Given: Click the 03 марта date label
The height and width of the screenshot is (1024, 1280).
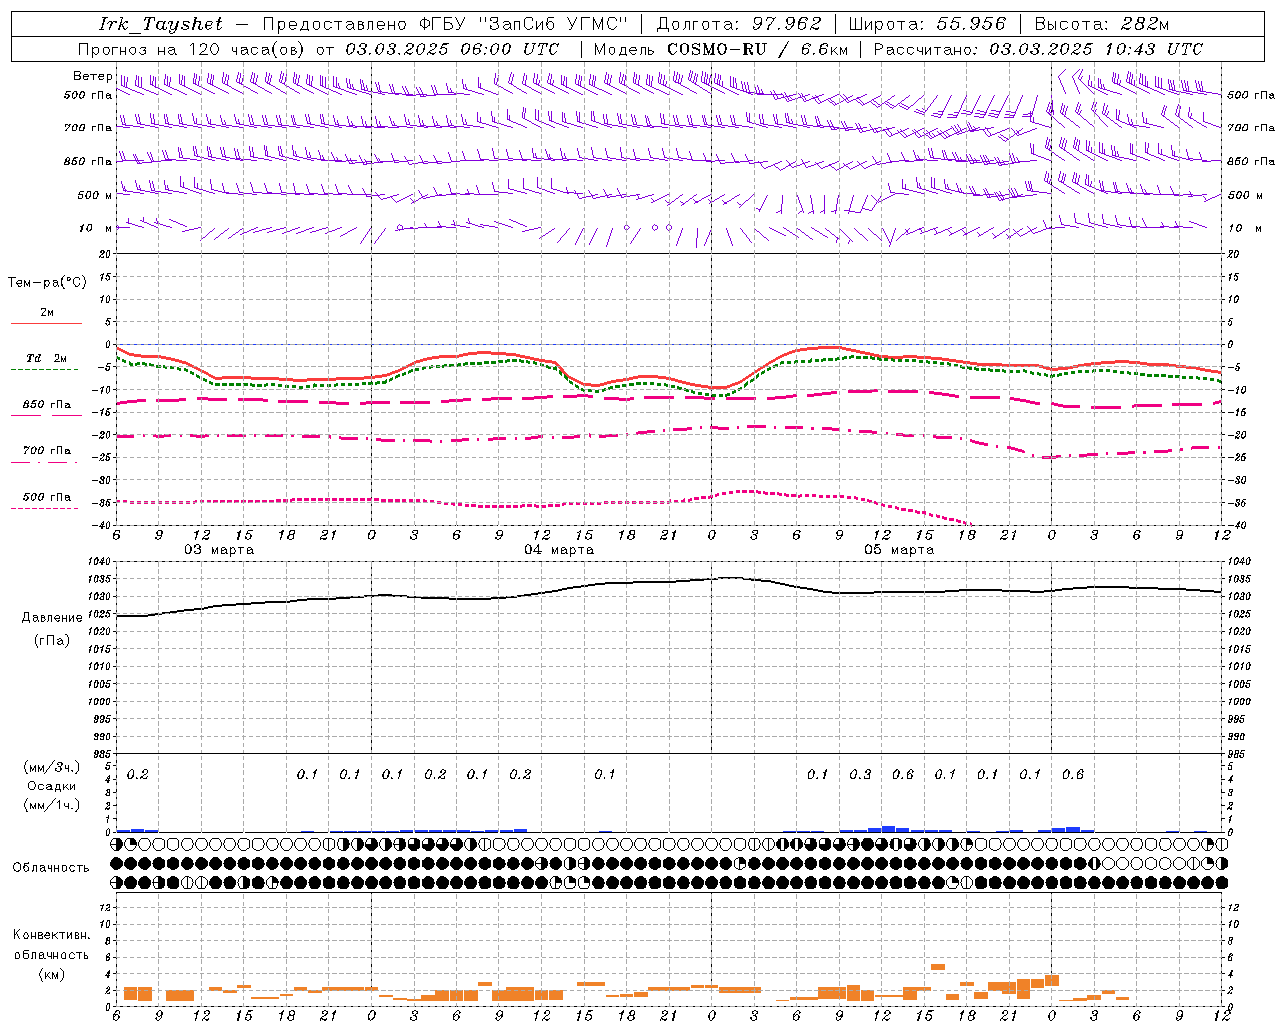Looking at the screenshot, I should [x=219, y=549].
